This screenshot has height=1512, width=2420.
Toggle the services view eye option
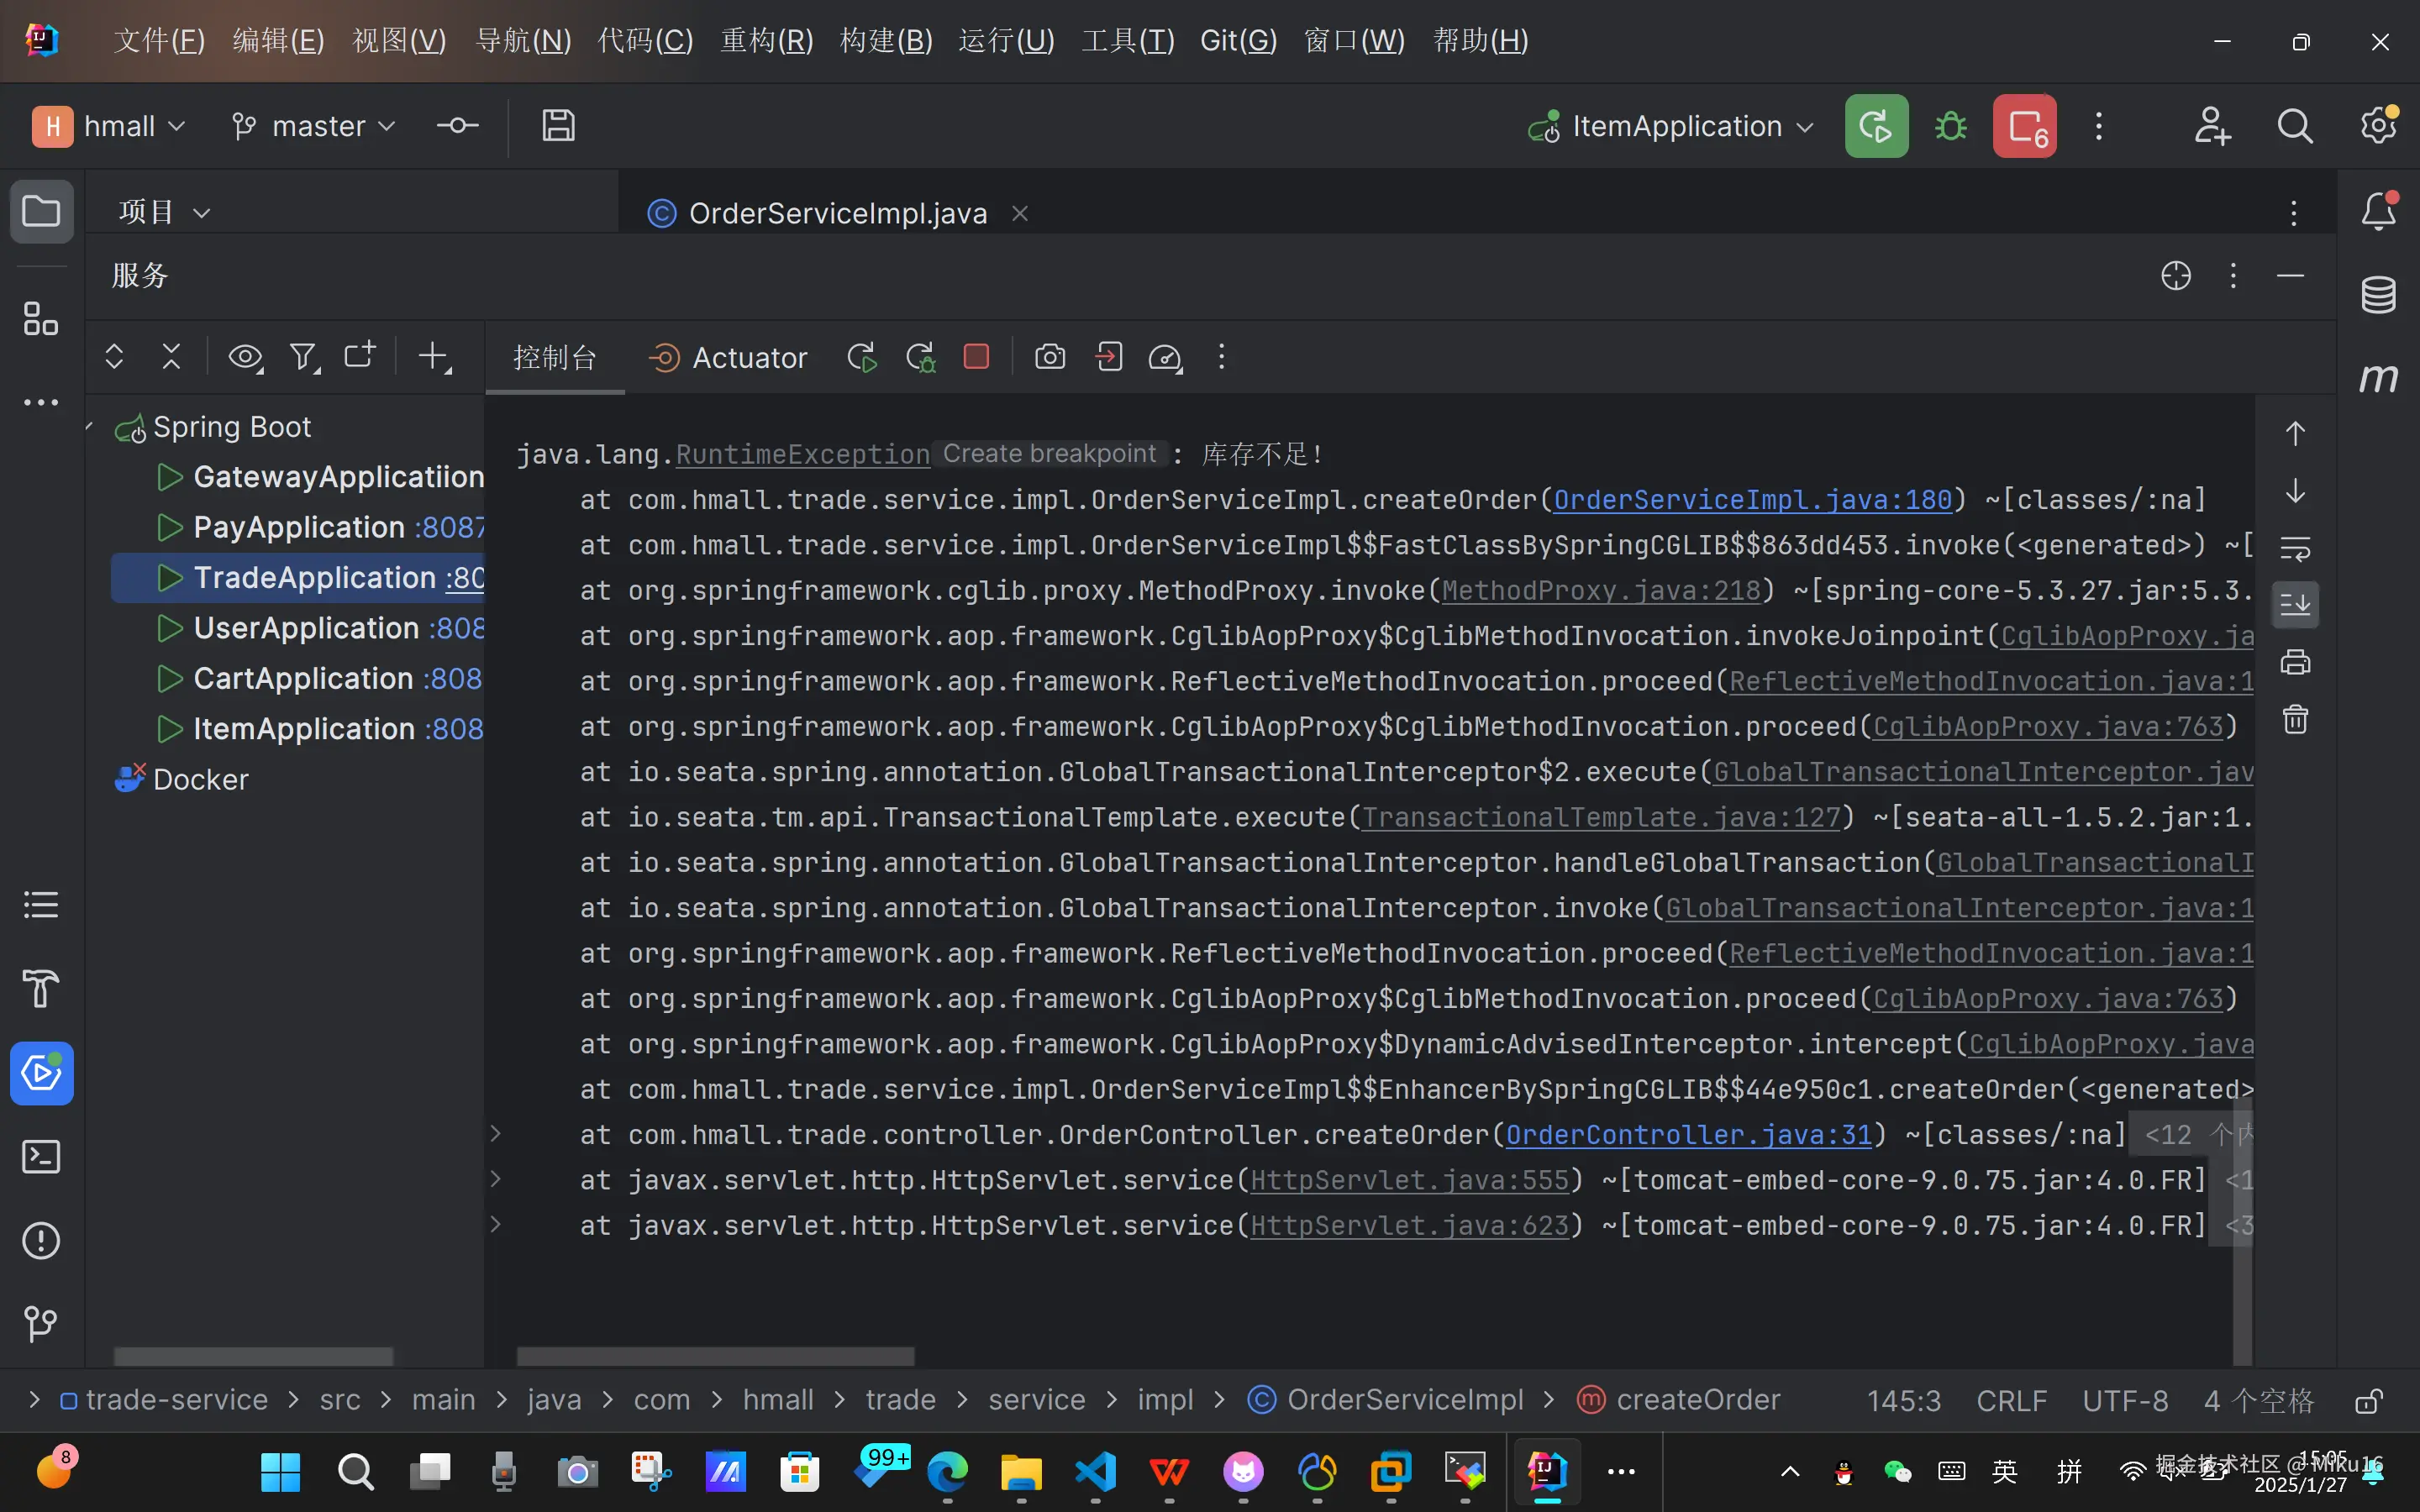(245, 357)
